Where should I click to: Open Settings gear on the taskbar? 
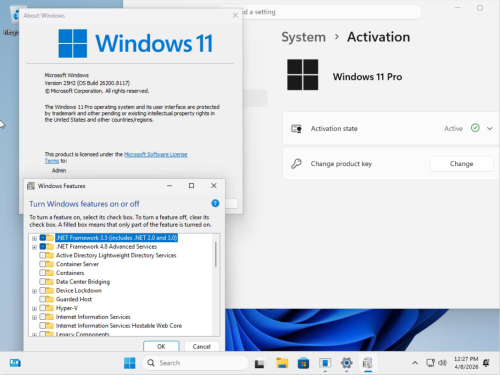point(347,363)
